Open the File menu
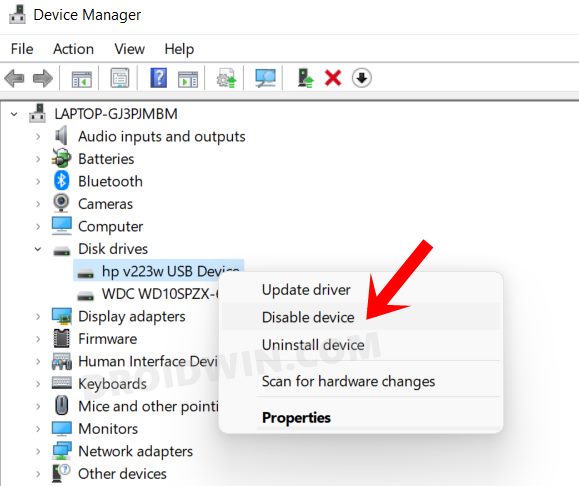The width and height of the screenshot is (579, 486). pyautogui.click(x=22, y=49)
